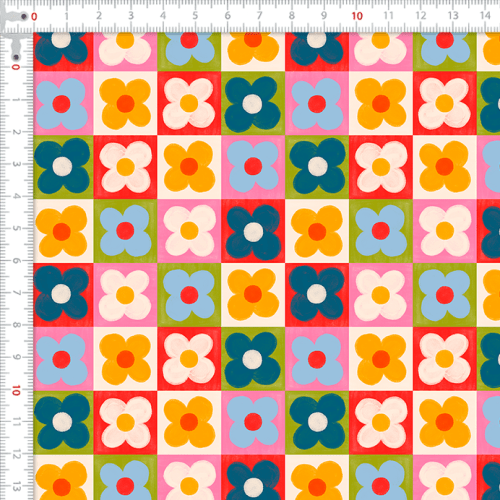Click the rivet on the vertical ruler
Screen dimensions: 500x500
(16, 57)
